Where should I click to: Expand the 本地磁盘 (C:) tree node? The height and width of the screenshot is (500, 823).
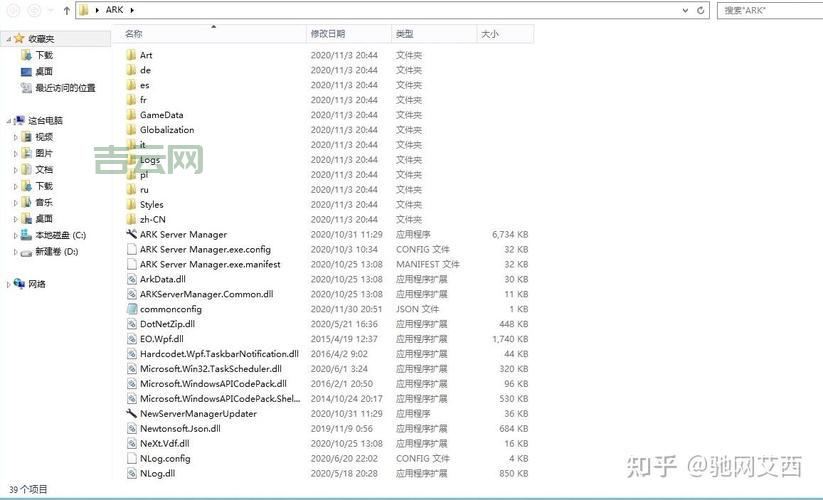point(16,236)
